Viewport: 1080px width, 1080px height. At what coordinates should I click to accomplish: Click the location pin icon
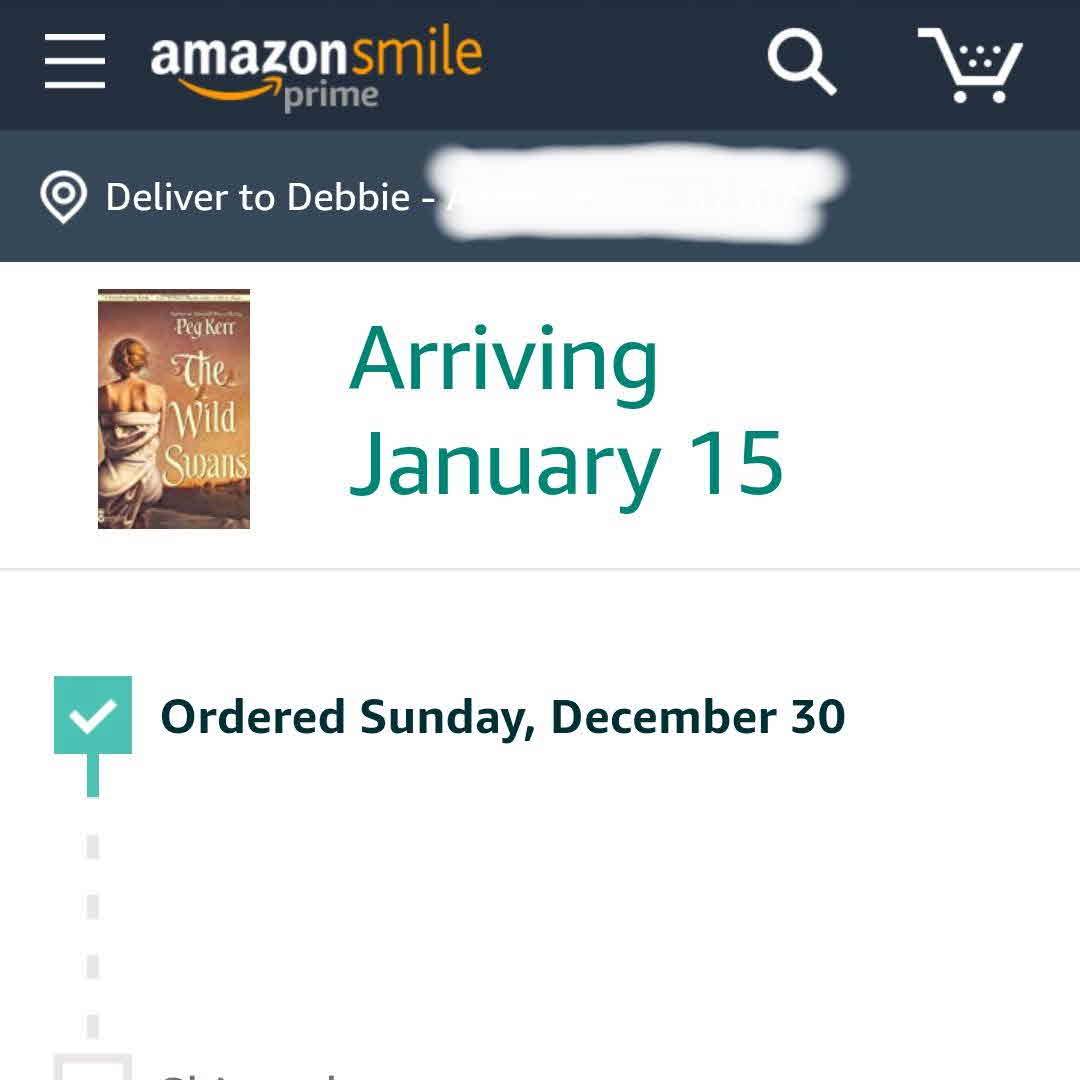(62, 197)
